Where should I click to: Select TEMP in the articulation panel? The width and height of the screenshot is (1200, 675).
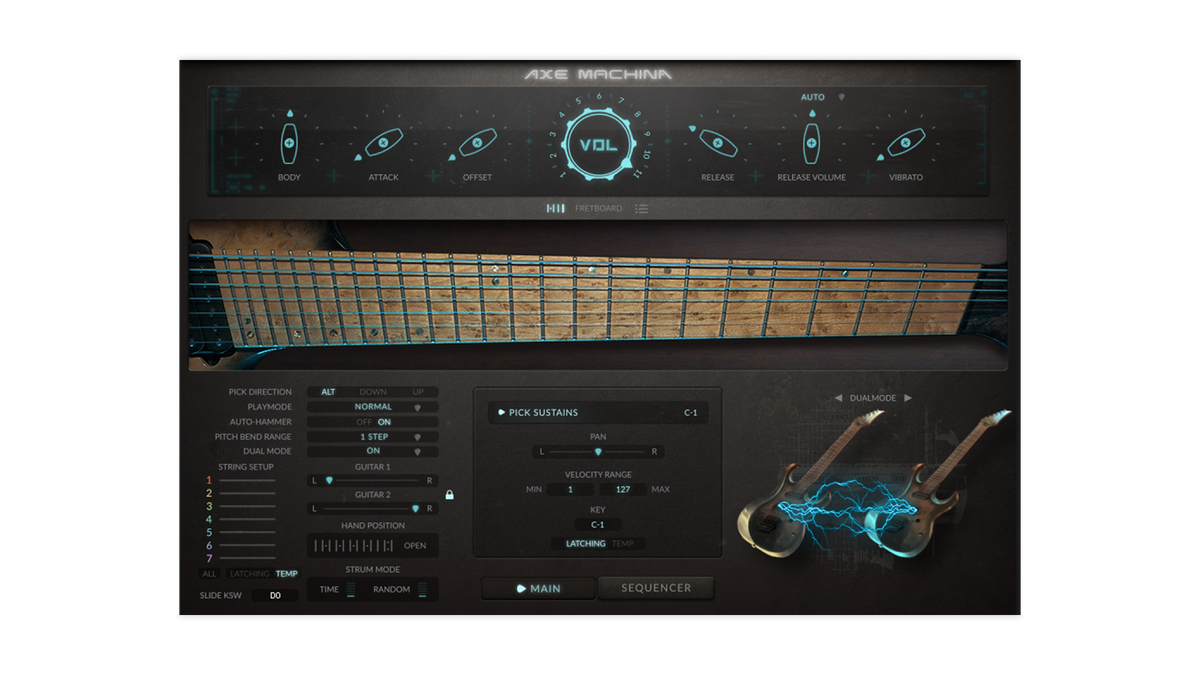[623, 544]
